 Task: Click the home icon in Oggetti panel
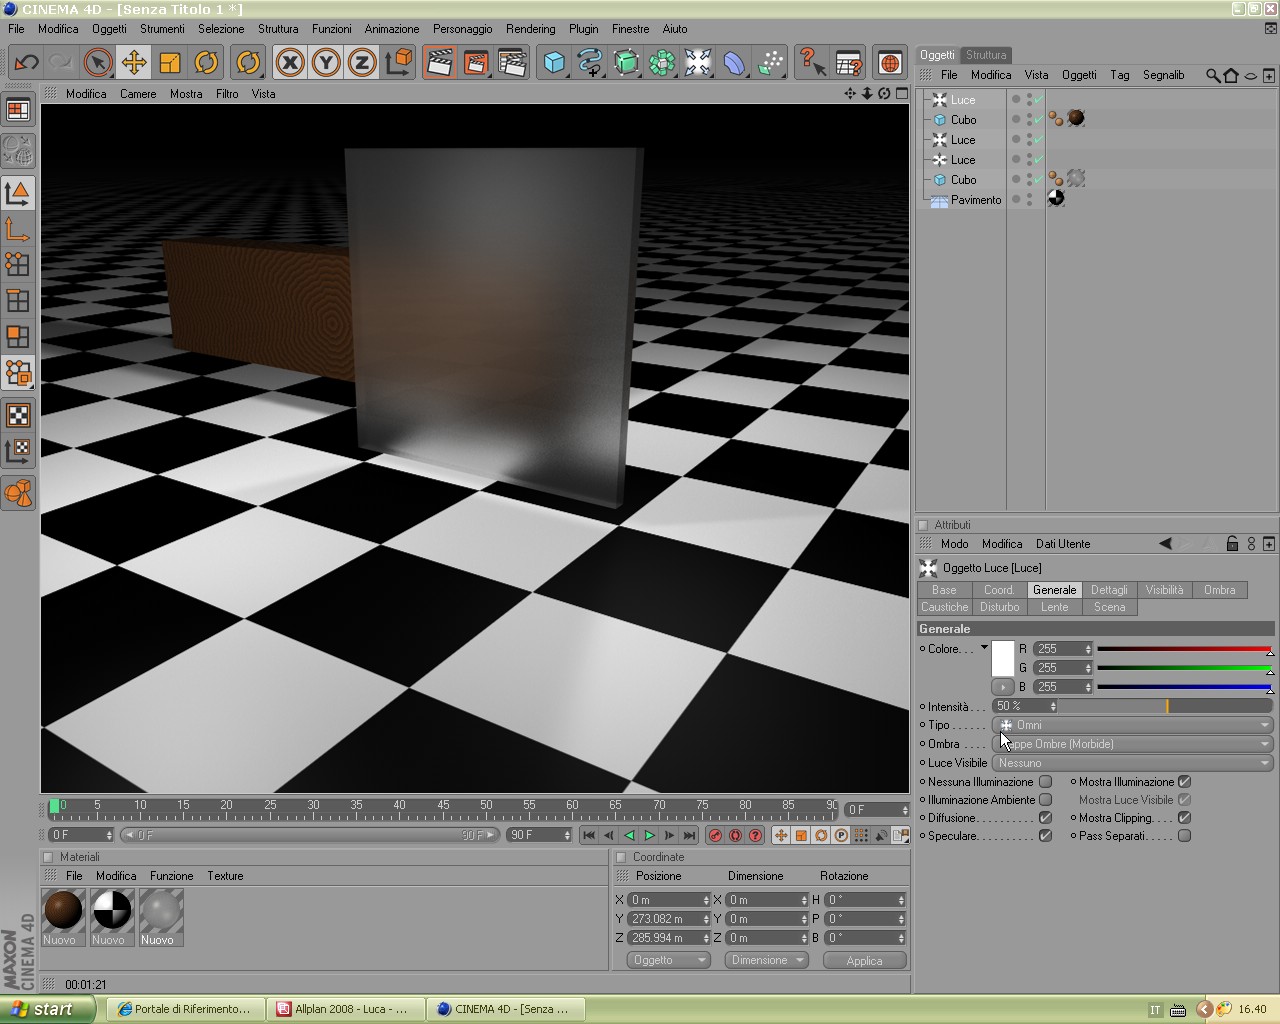[x=1231, y=75]
